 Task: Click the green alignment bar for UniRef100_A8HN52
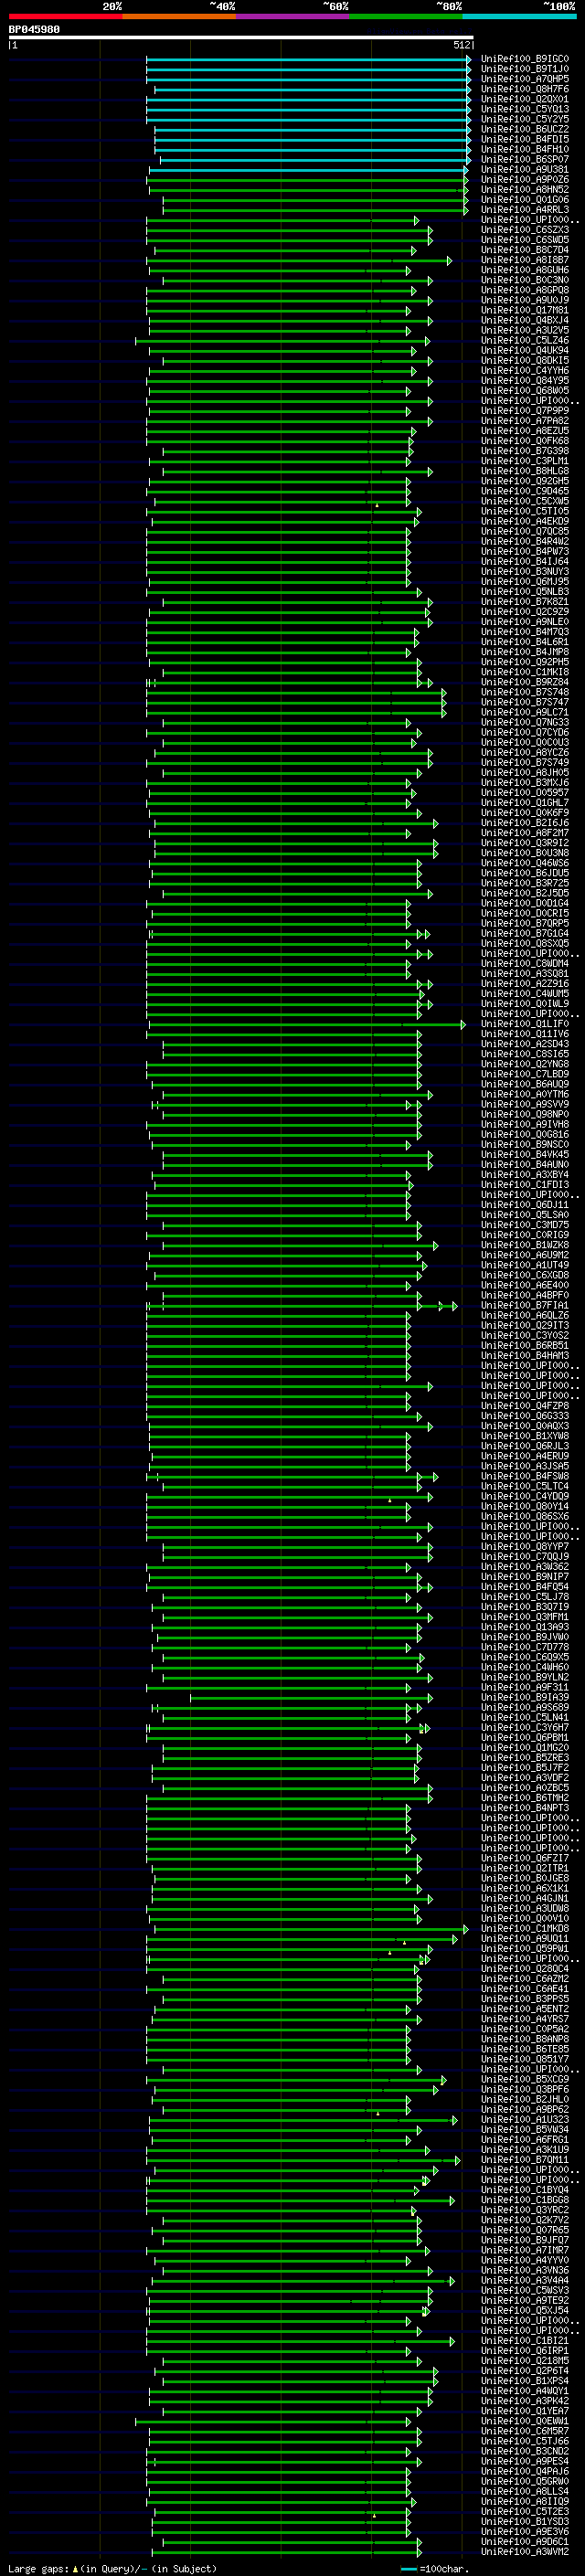tap(307, 190)
